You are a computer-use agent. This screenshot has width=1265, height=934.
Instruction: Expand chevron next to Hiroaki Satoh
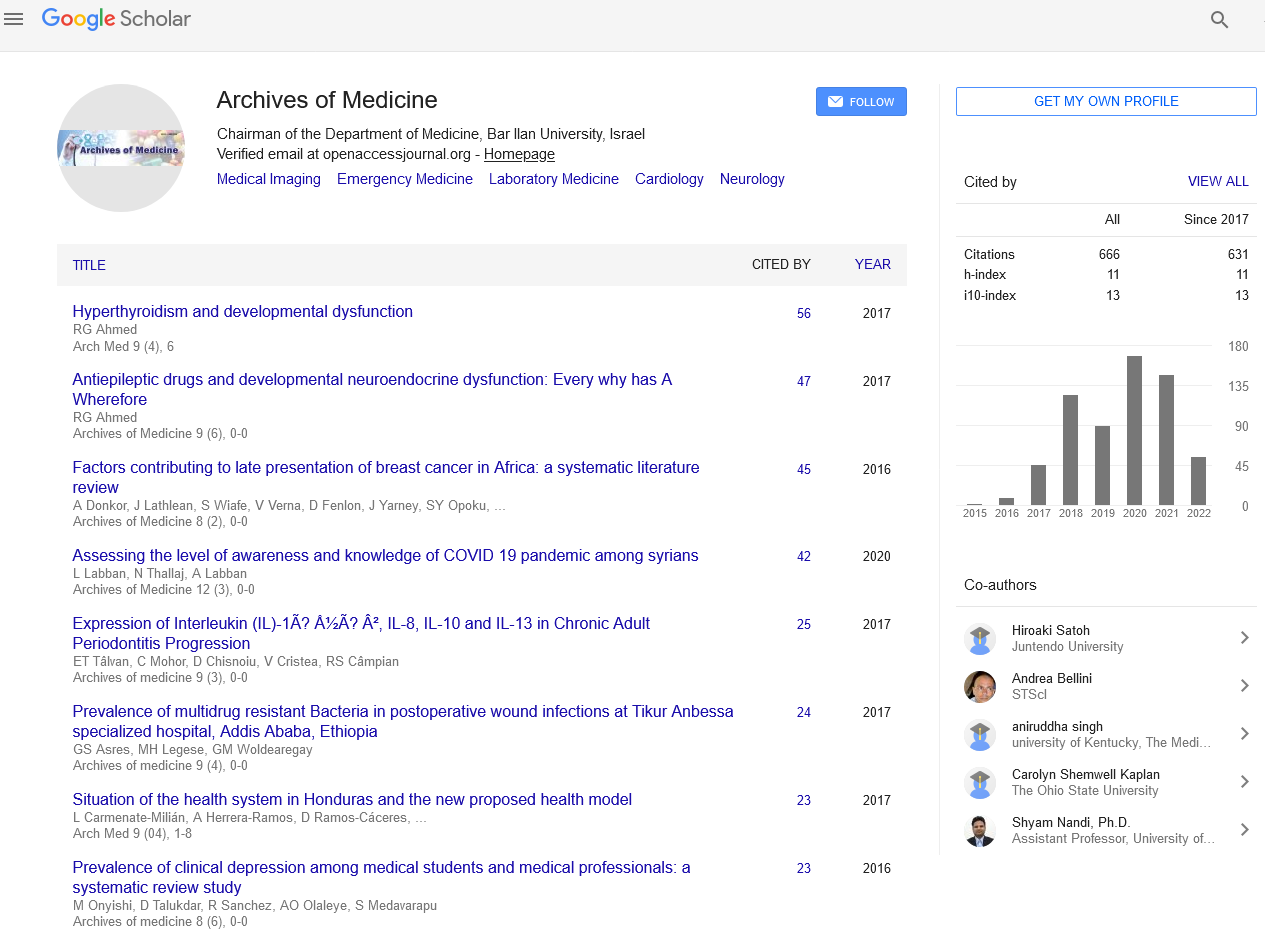pyautogui.click(x=1244, y=638)
